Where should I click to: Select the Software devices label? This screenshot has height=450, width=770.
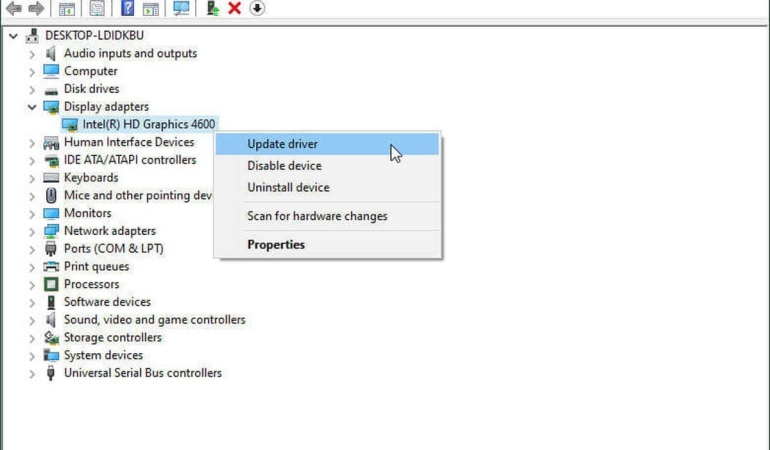click(x=108, y=302)
